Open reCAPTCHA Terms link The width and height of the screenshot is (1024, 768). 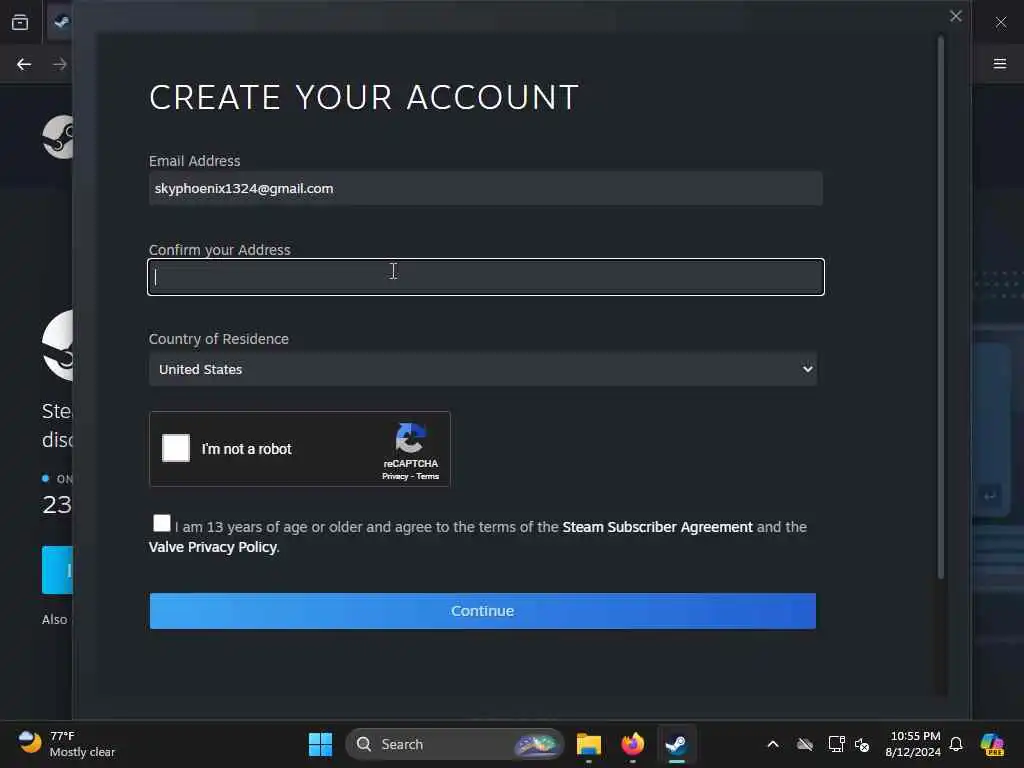(x=428, y=476)
